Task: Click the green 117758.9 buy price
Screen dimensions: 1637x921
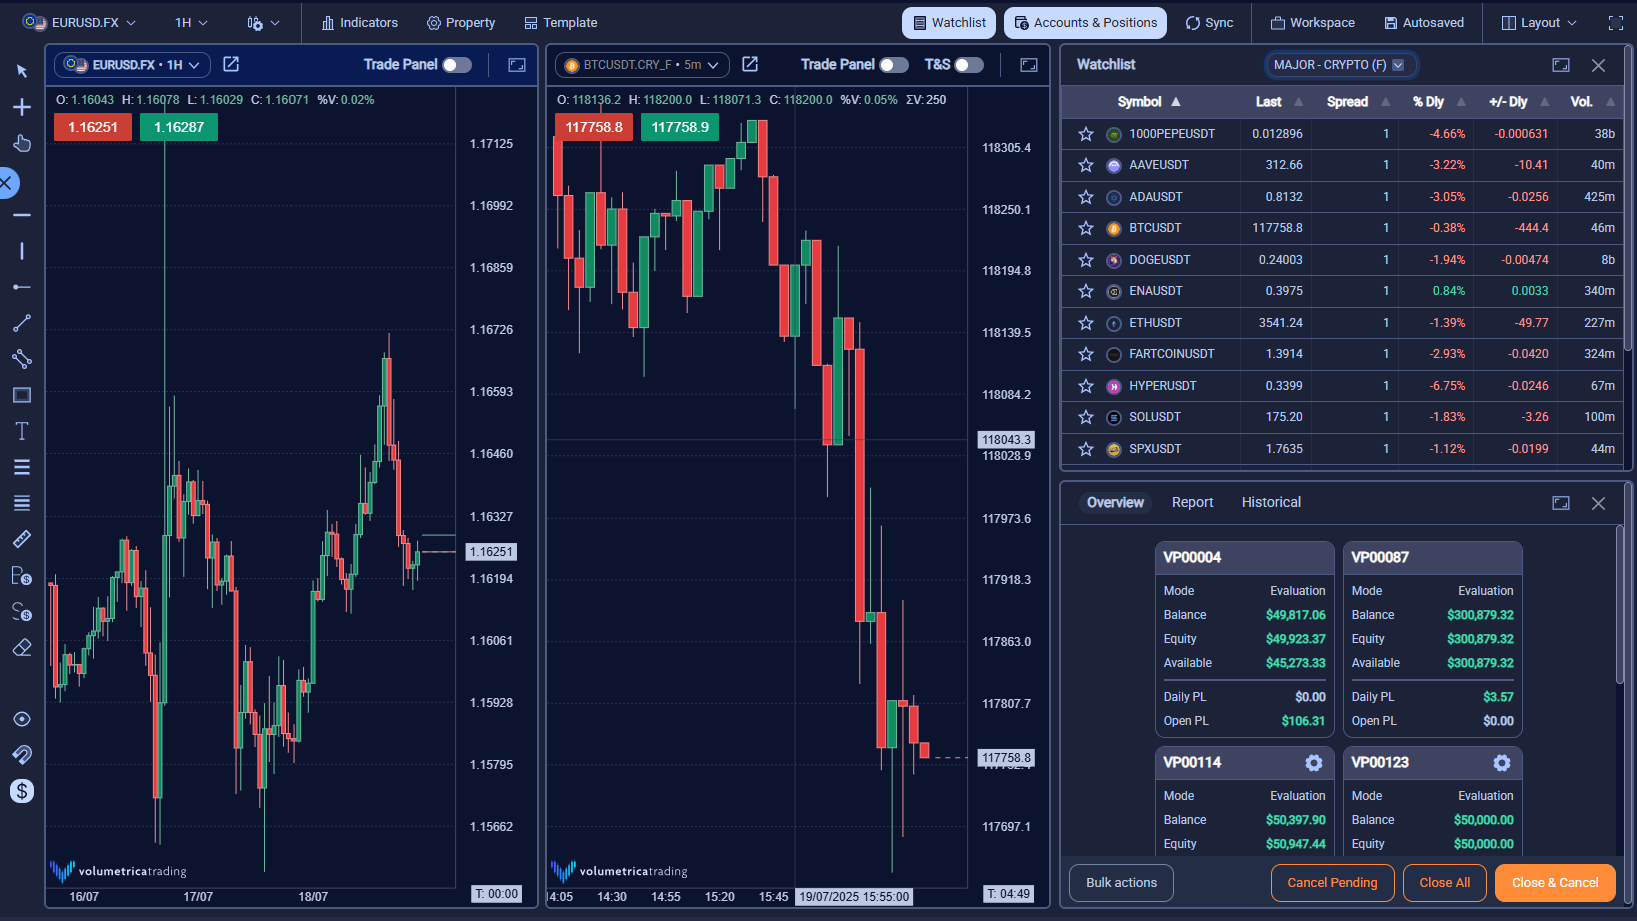Action: pyautogui.click(x=680, y=127)
